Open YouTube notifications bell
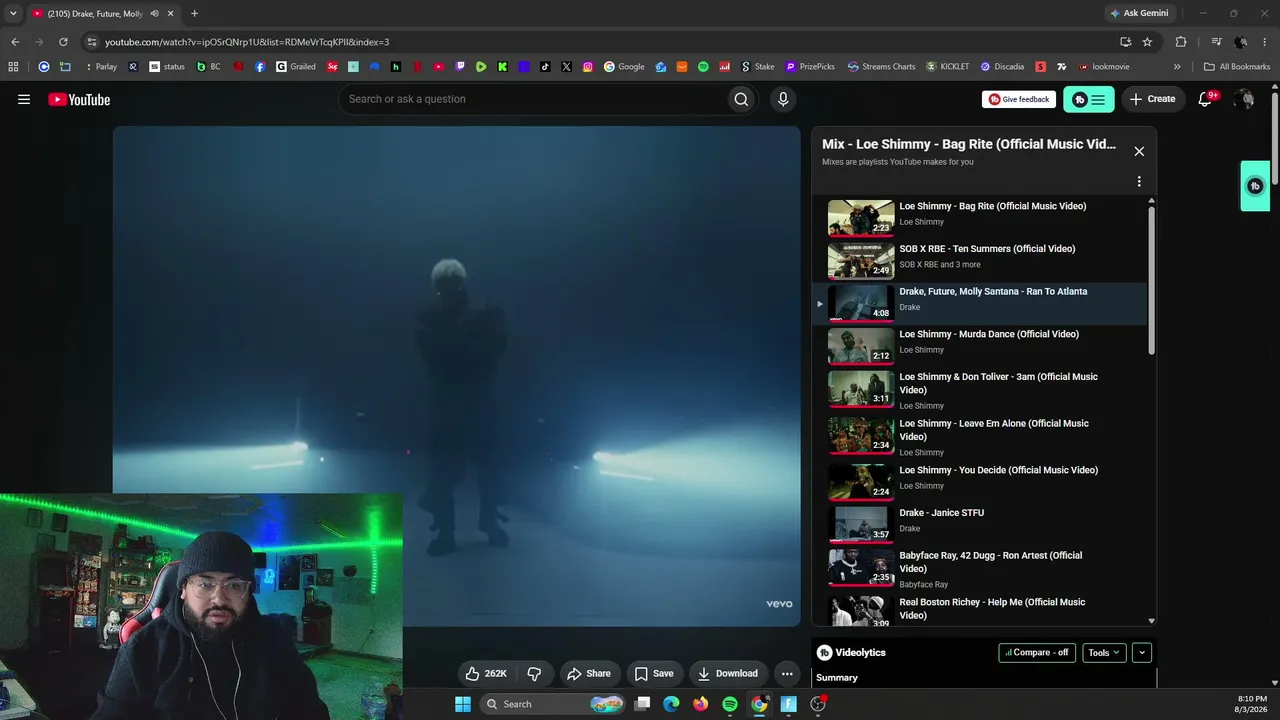Screen dimensions: 1280x720 click(1206, 99)
